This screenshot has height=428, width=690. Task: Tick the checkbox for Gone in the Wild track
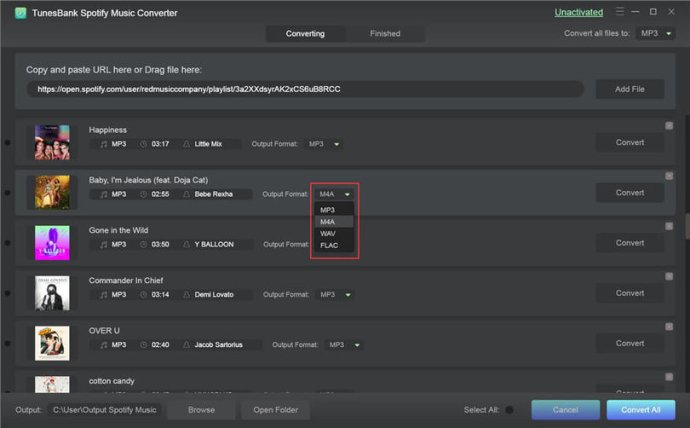click(669, 226)
